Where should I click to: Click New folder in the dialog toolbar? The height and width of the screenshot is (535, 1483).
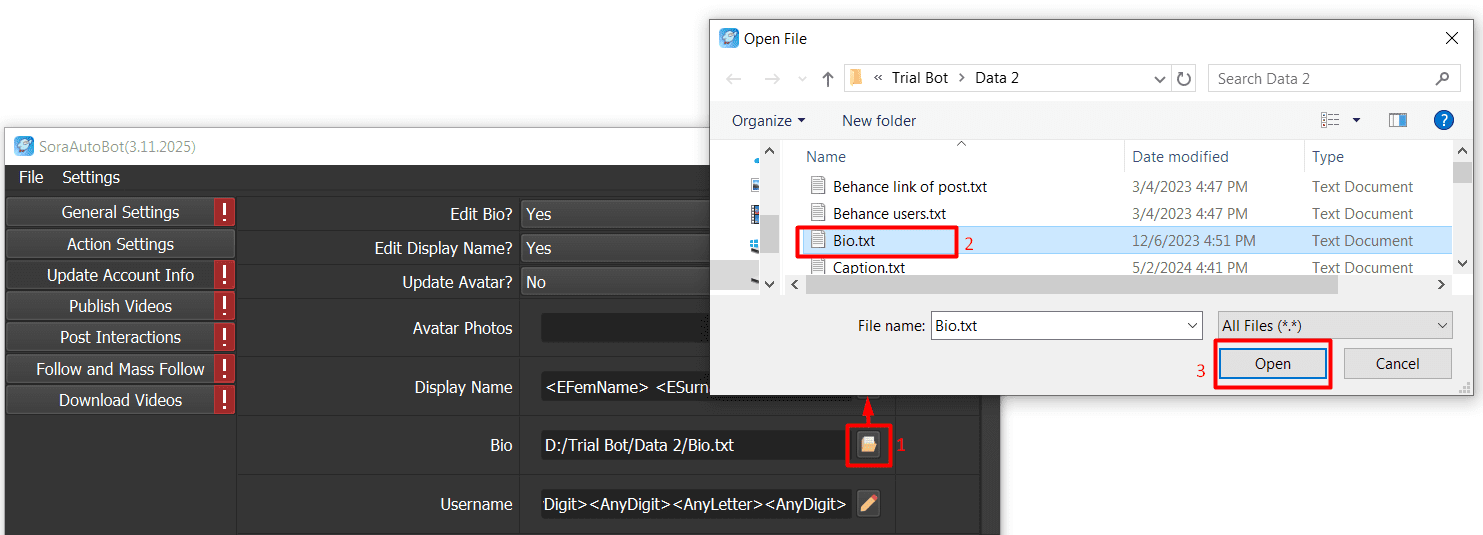tap(879, 120)
